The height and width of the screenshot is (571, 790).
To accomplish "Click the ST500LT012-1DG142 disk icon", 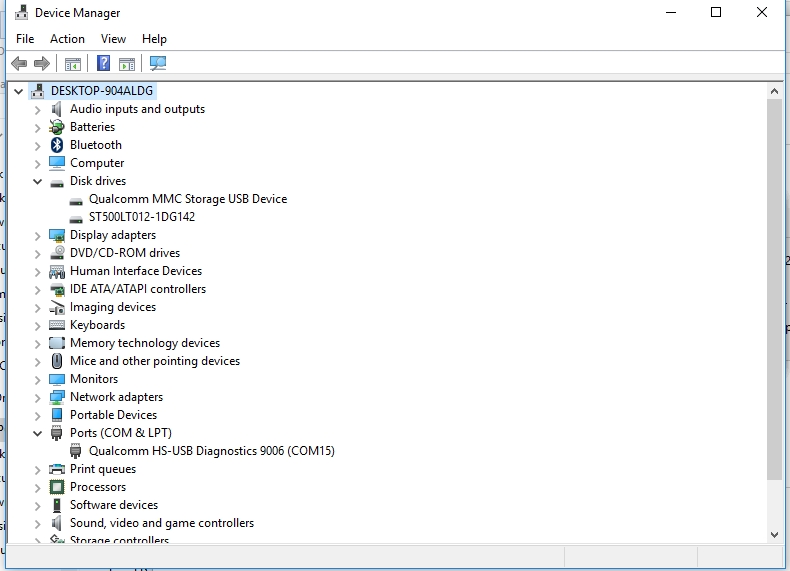I will click(x=76, y=219).
